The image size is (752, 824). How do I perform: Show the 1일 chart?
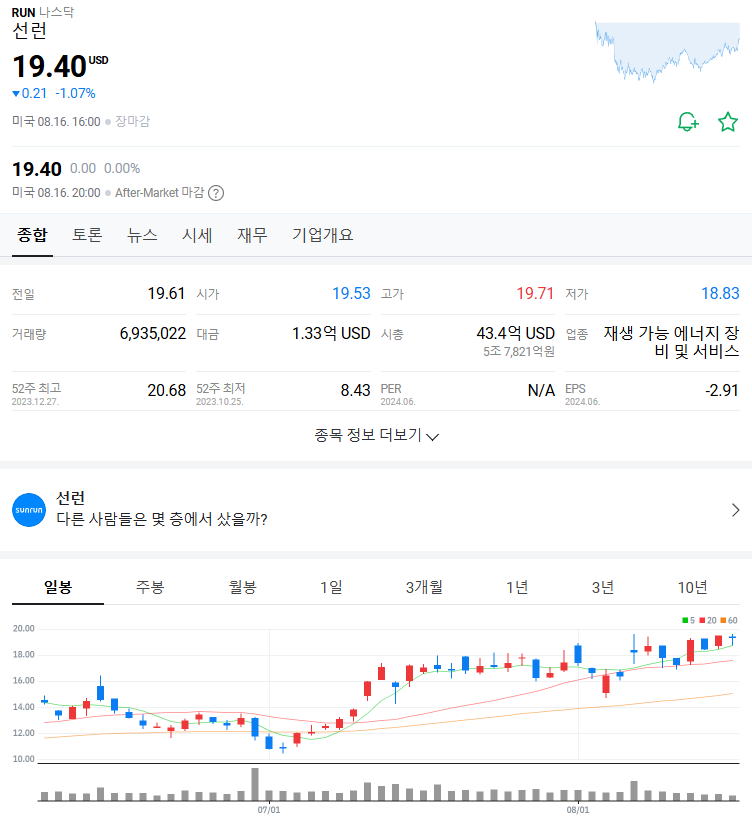[x=331, y=587]
